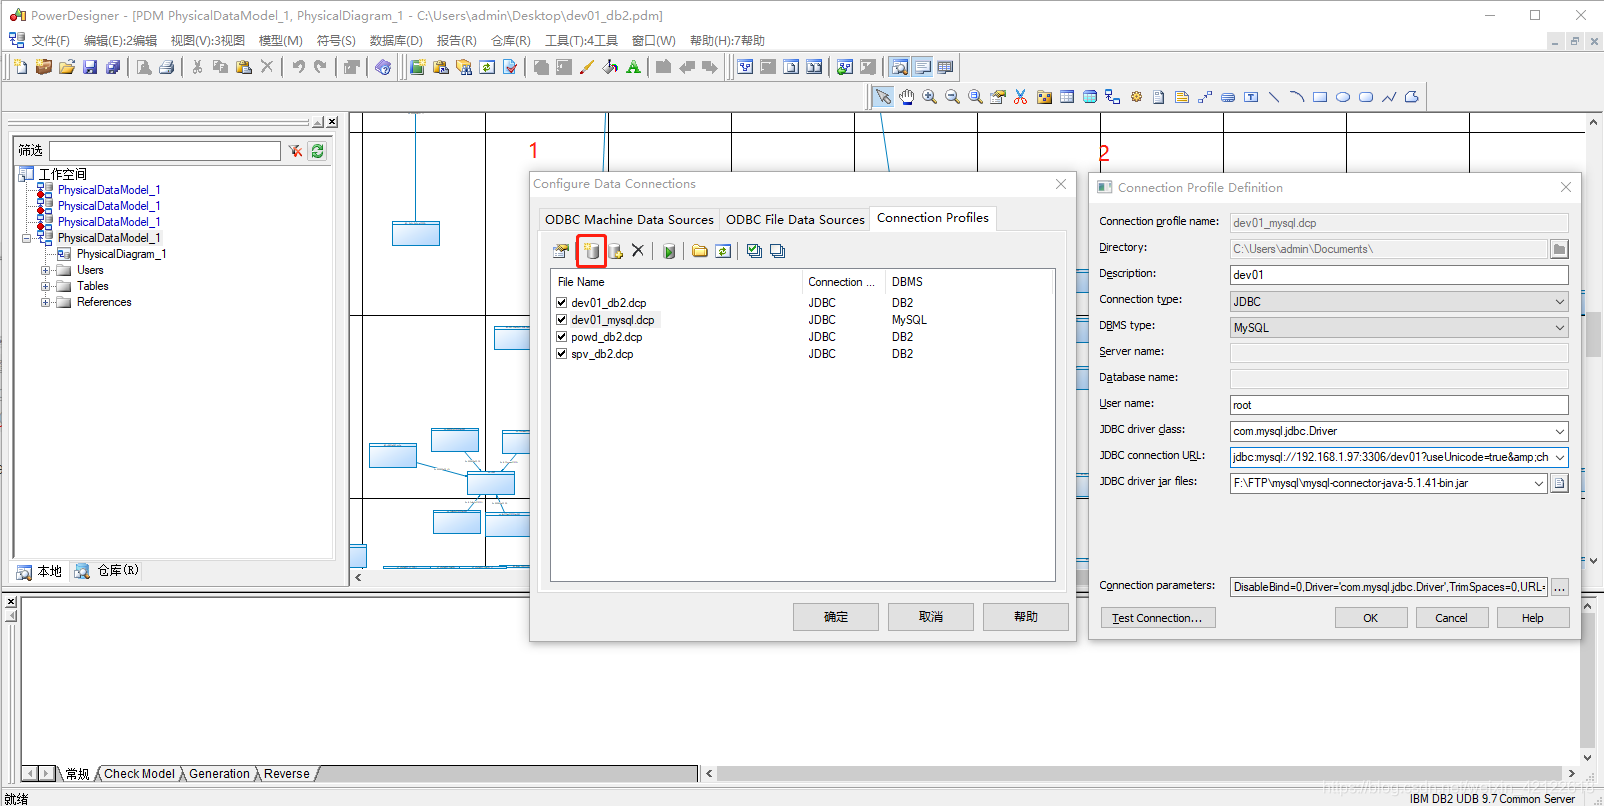This screenshot has height=806, width=1604.
Task: Switch to ODBC Machine Data Sources tab
Action: click(629, 220)
